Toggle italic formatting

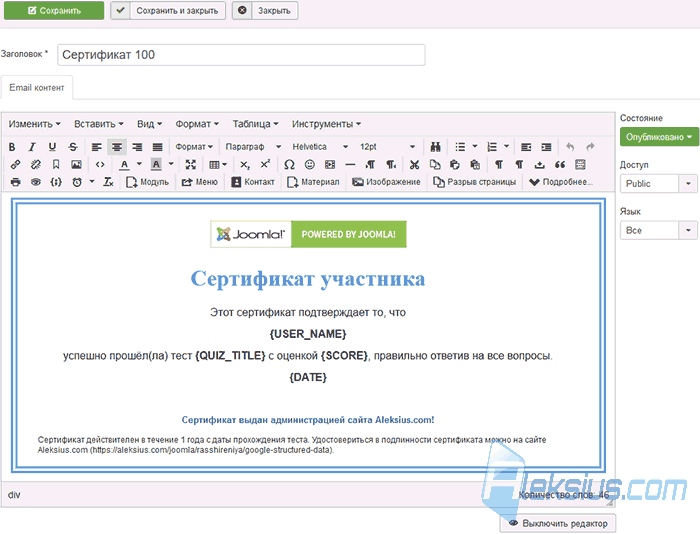coord(32,147)
